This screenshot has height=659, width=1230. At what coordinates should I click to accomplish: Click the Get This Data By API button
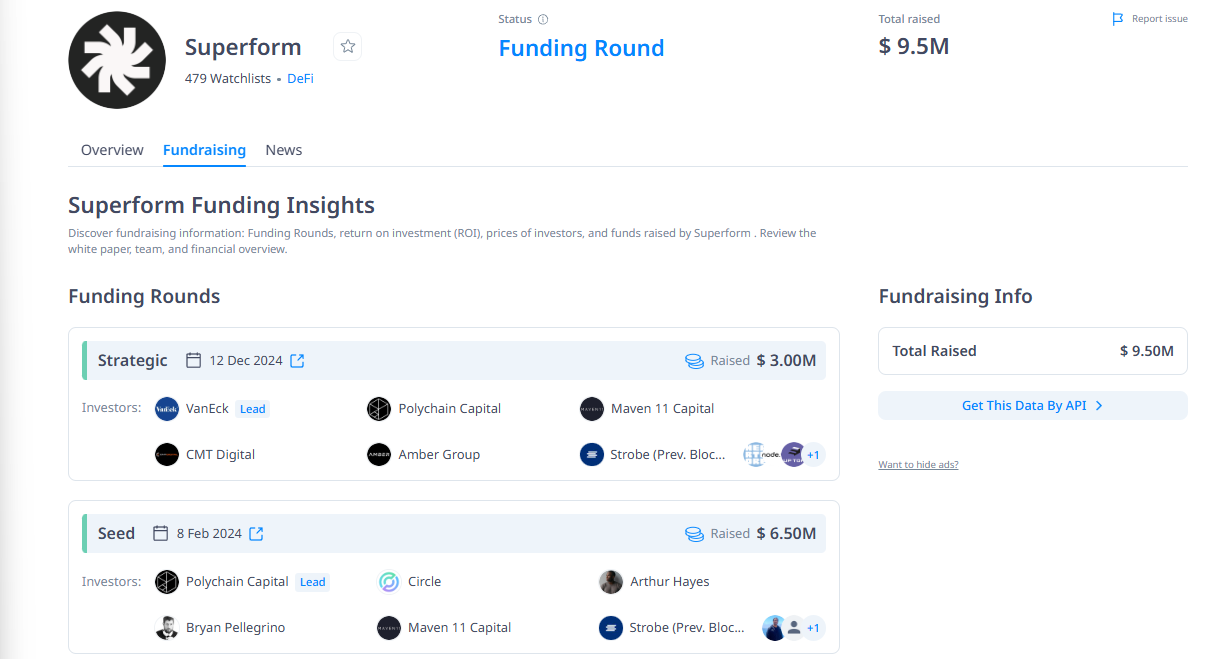click(1032, 406)
